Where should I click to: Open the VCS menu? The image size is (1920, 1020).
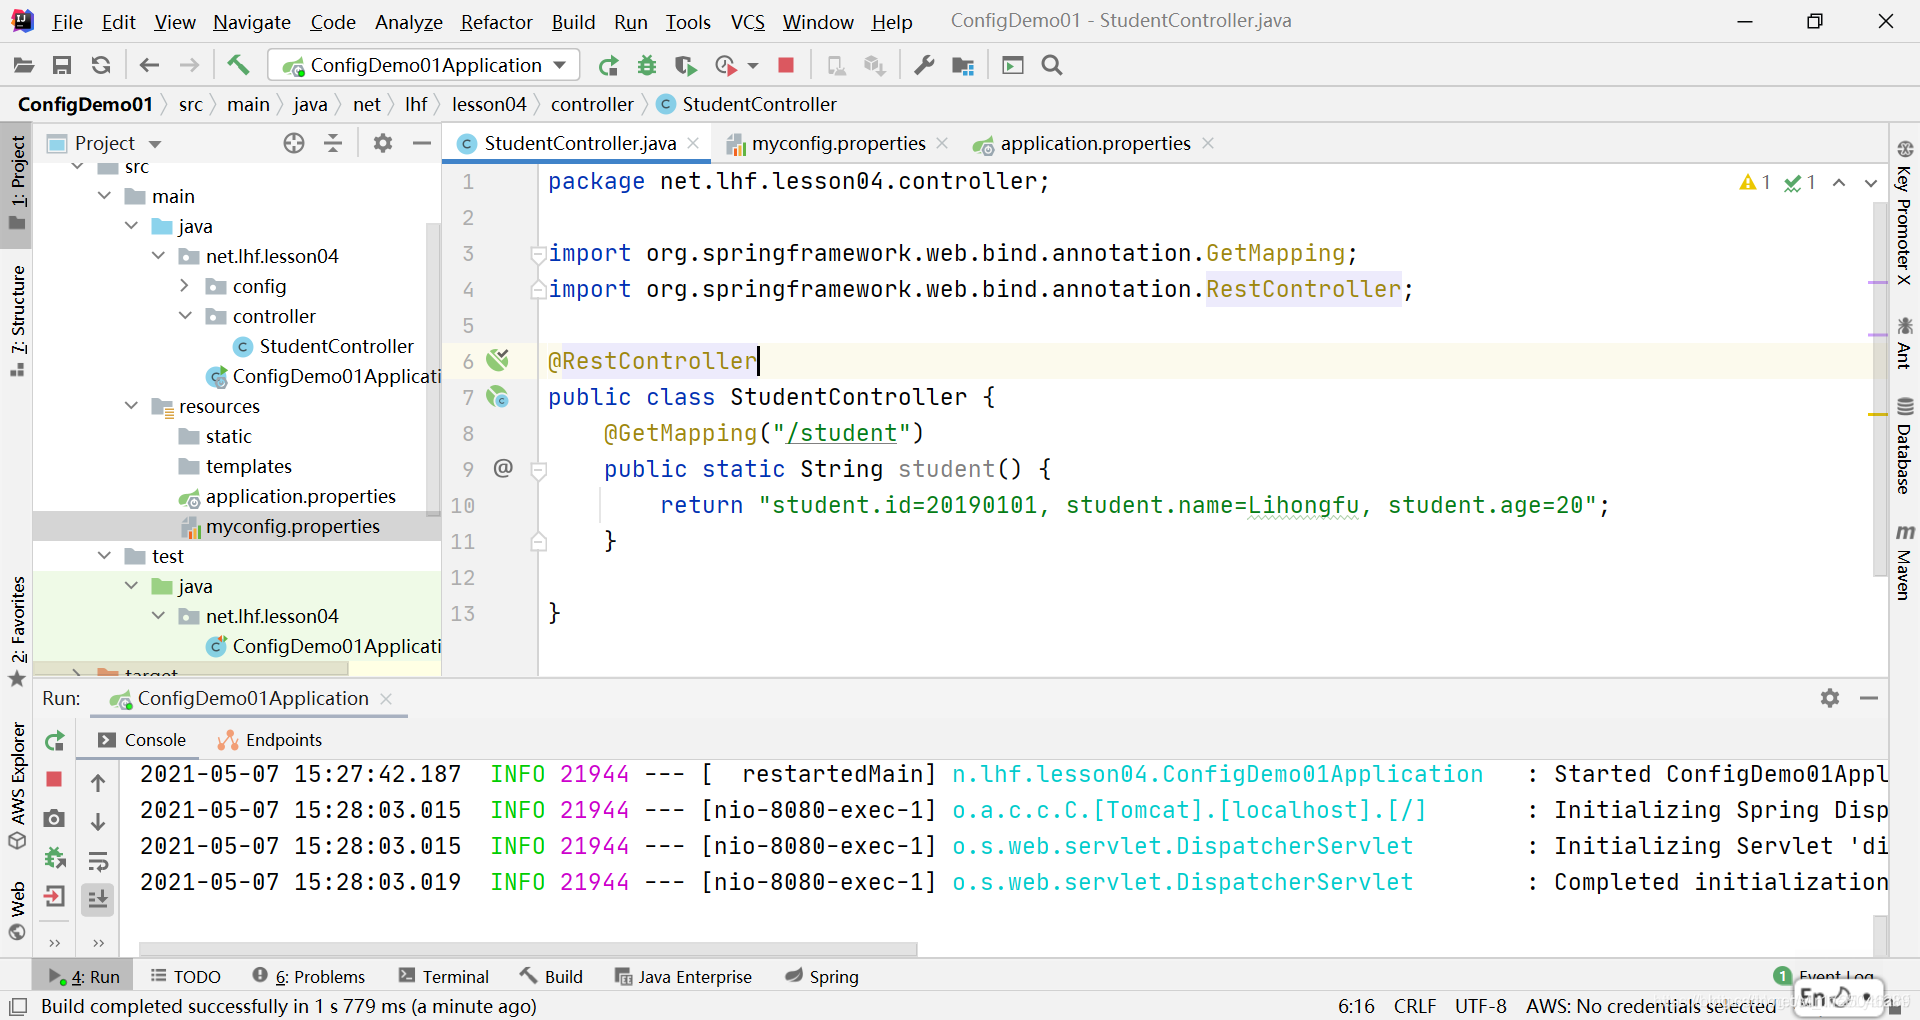tap(747, 22)
